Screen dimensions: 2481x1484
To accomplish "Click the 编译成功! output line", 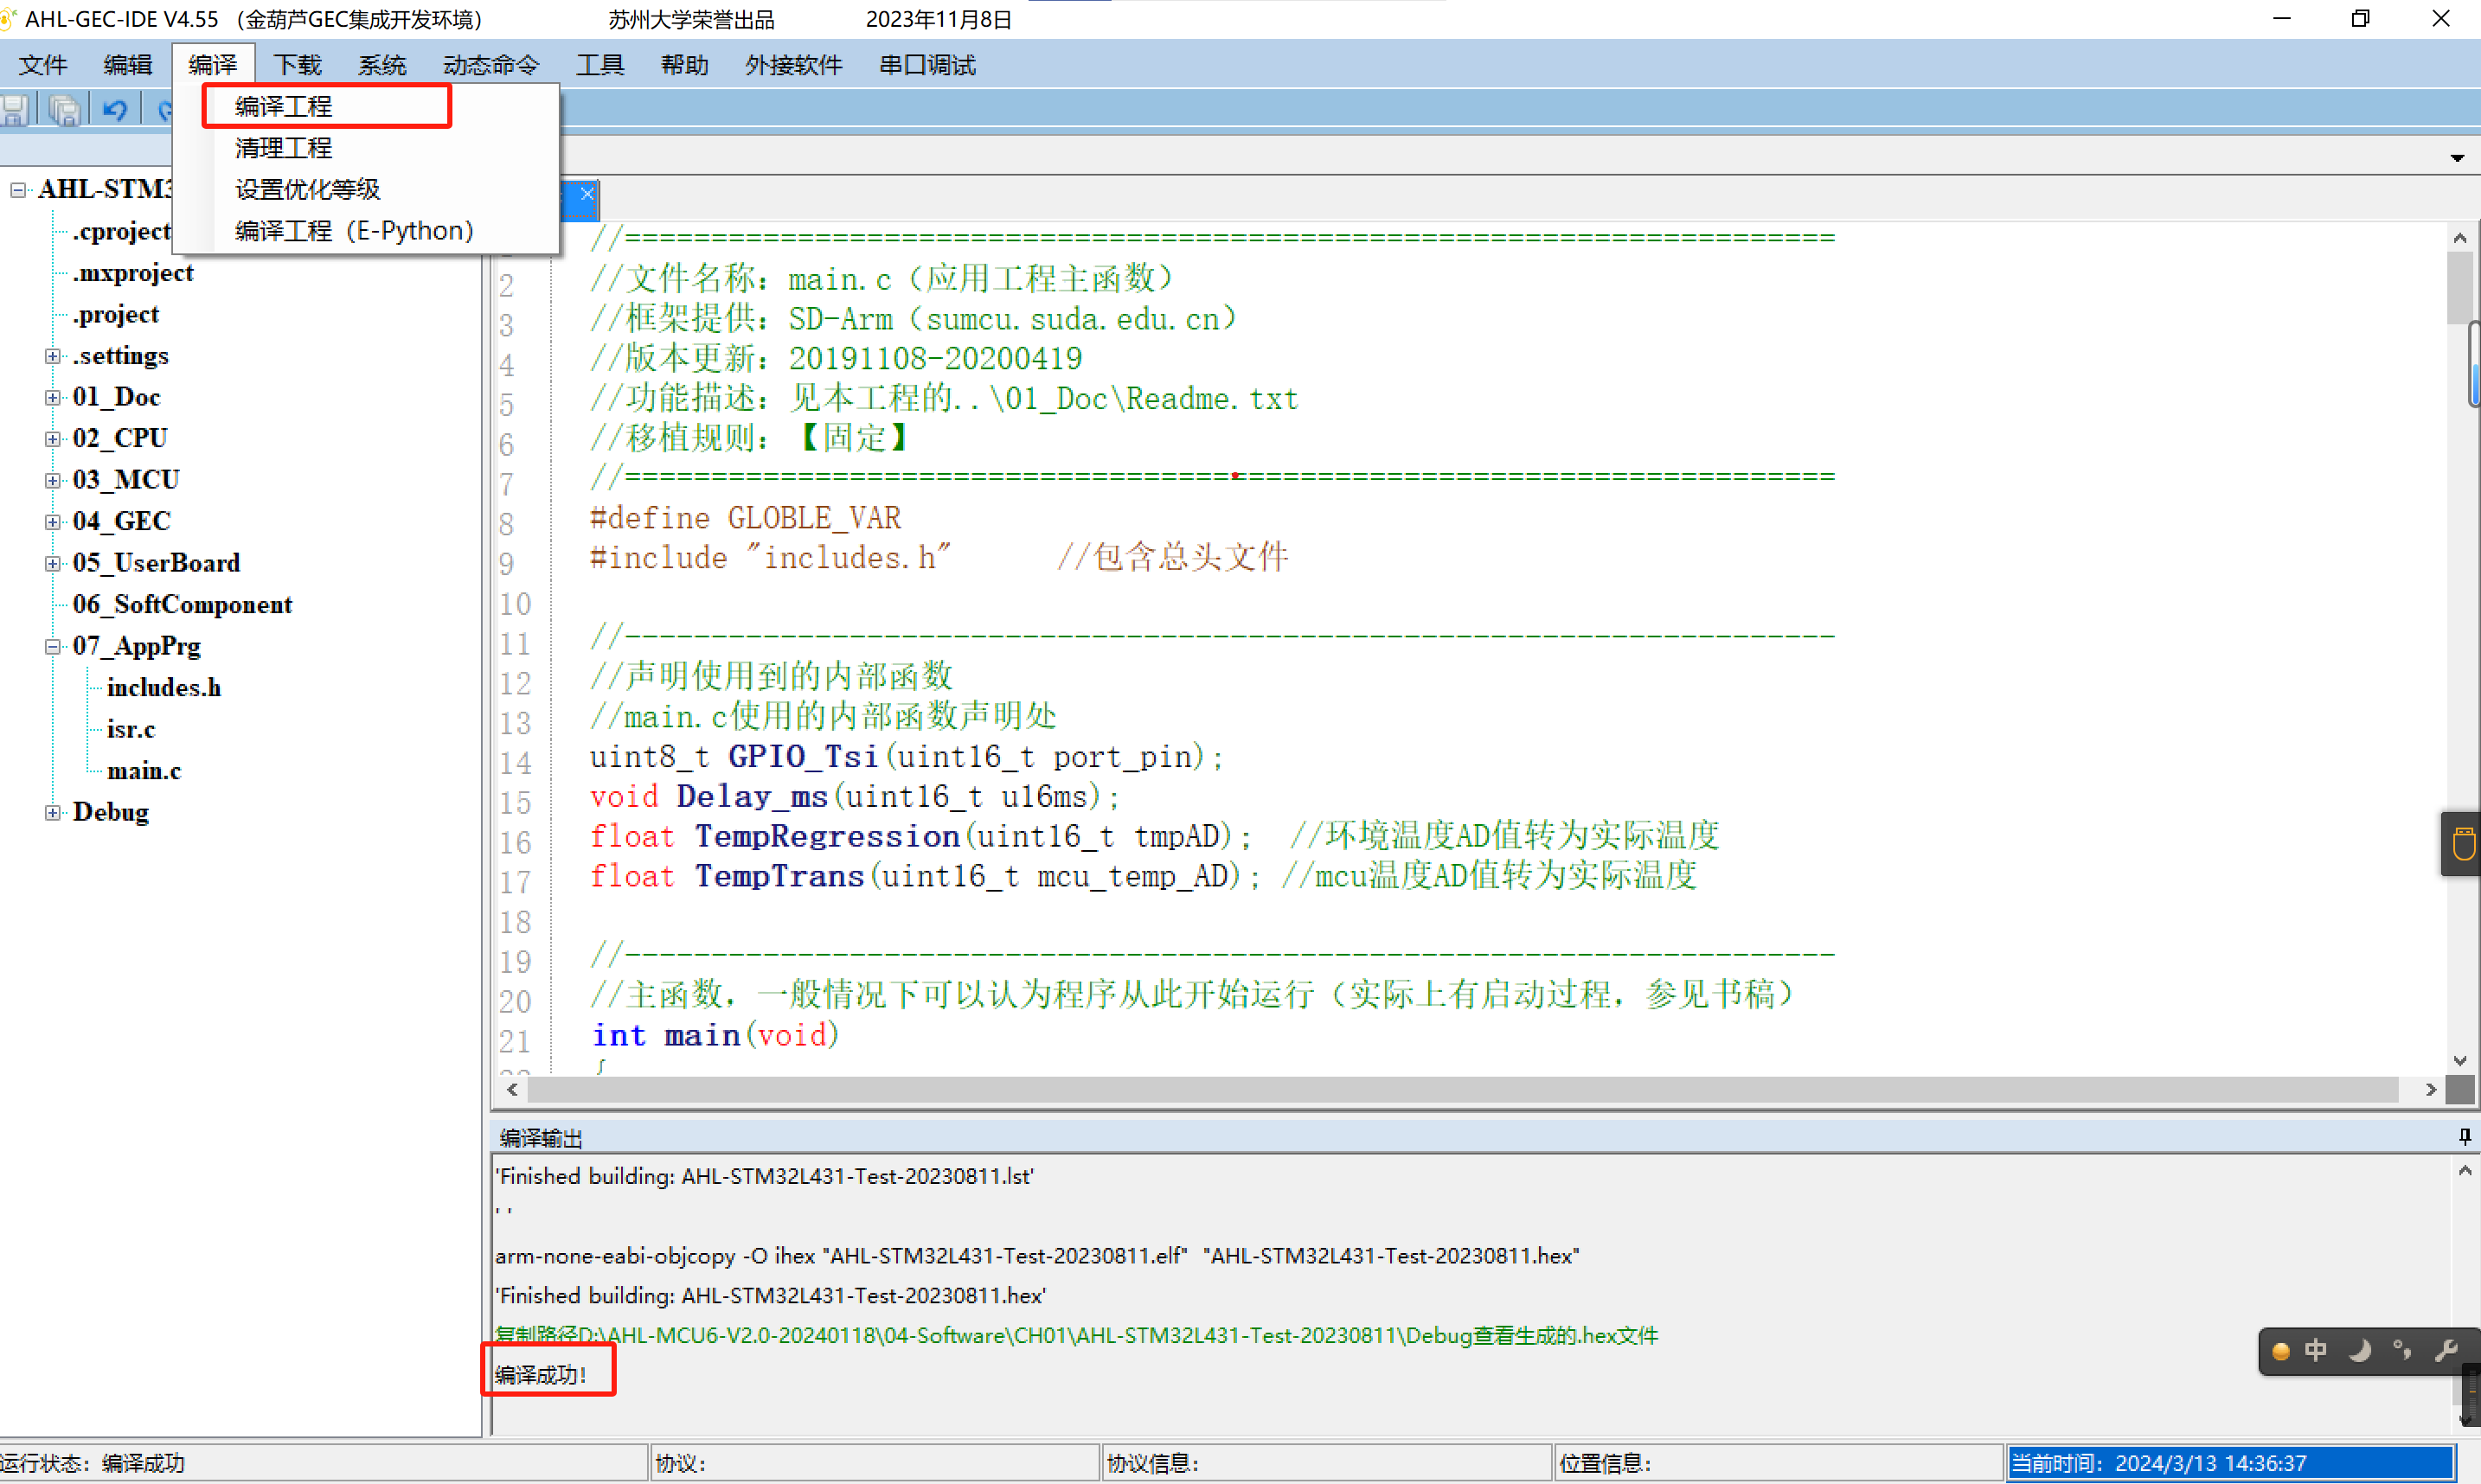I will [x=541, y=1375].
